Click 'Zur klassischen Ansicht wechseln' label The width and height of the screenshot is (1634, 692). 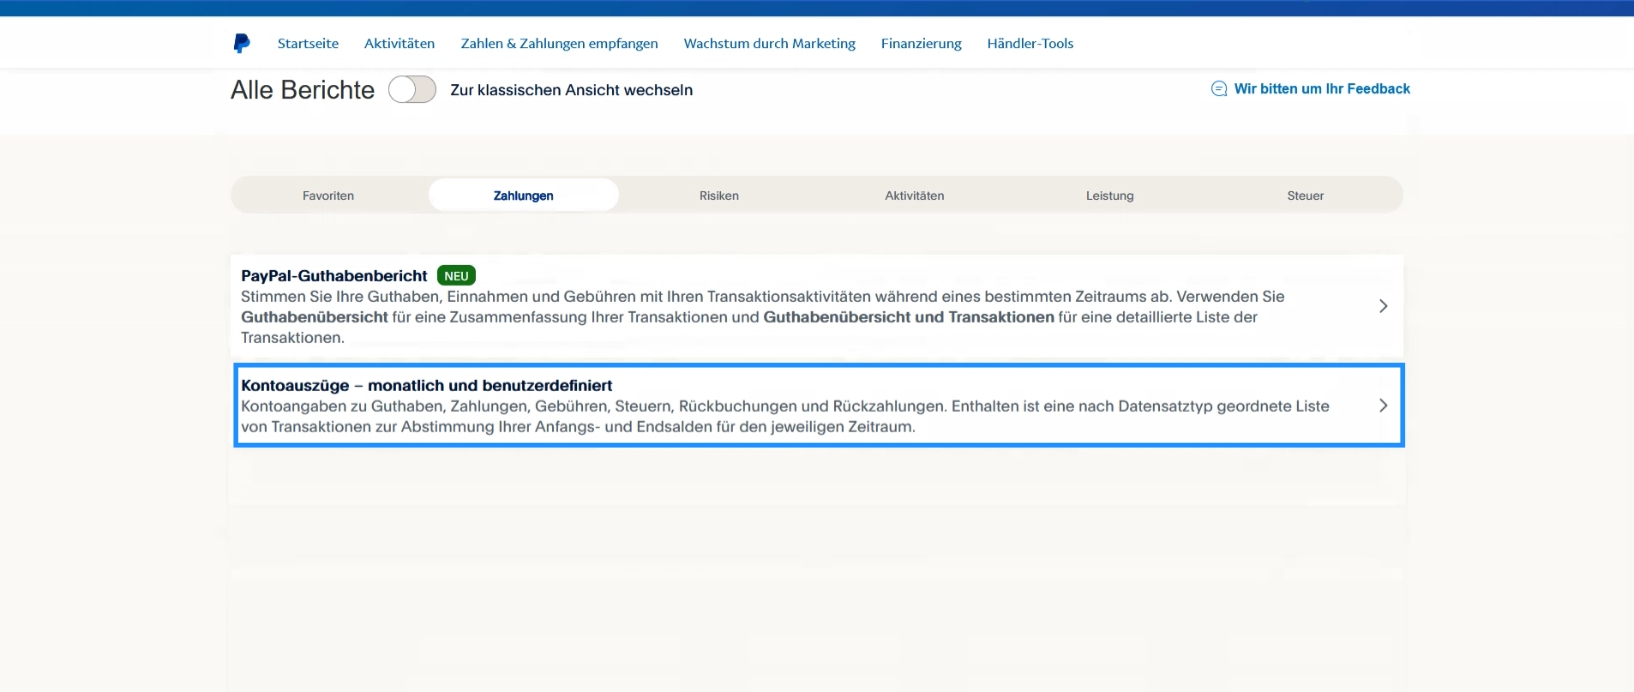click(x=571, y=90)
